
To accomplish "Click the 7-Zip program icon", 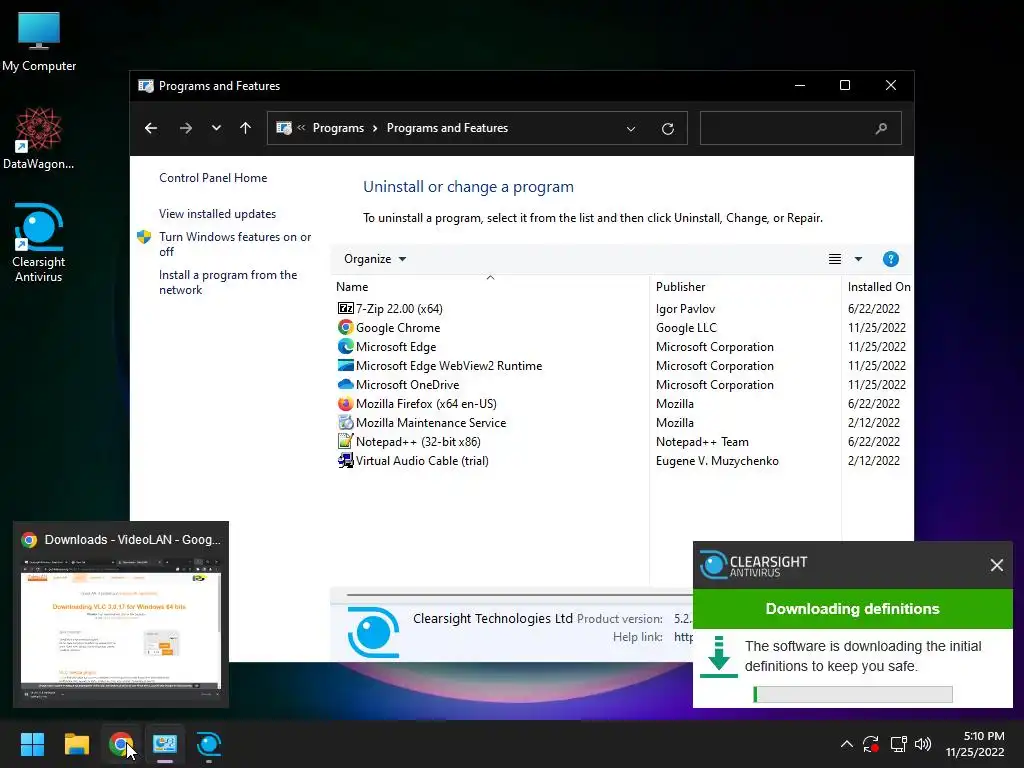I will (x=345, y=308).
